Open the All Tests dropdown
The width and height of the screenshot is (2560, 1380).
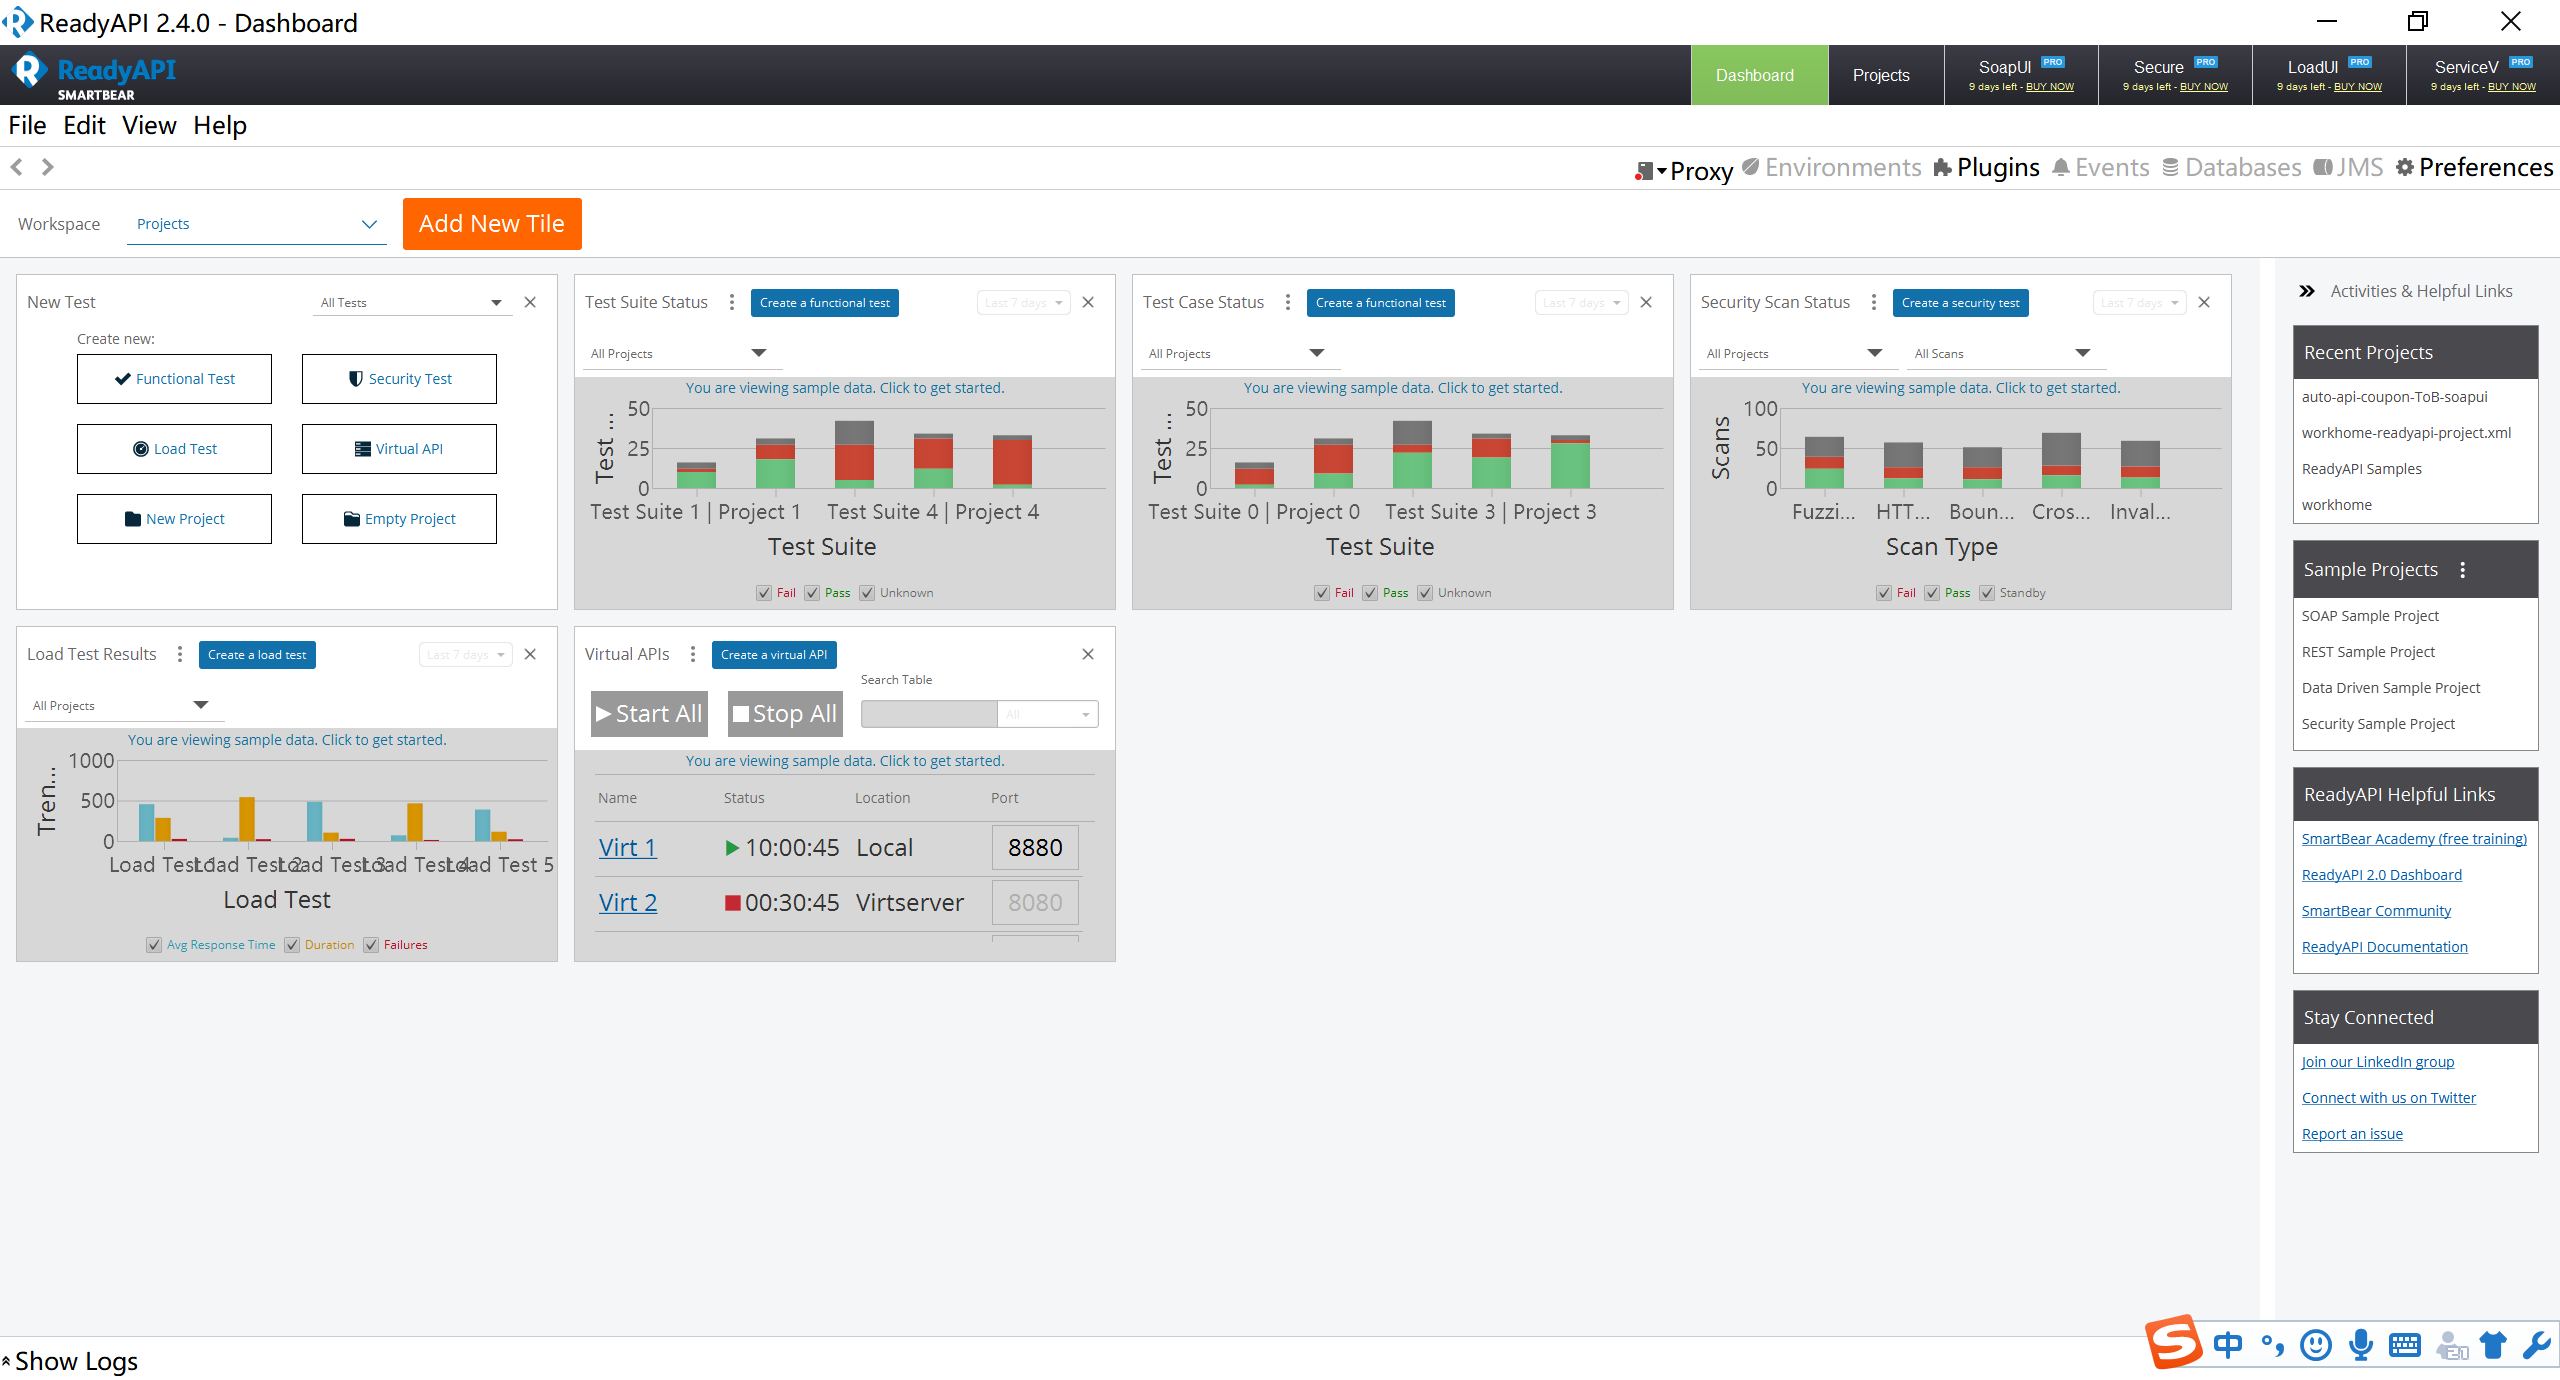pos(413,303)
